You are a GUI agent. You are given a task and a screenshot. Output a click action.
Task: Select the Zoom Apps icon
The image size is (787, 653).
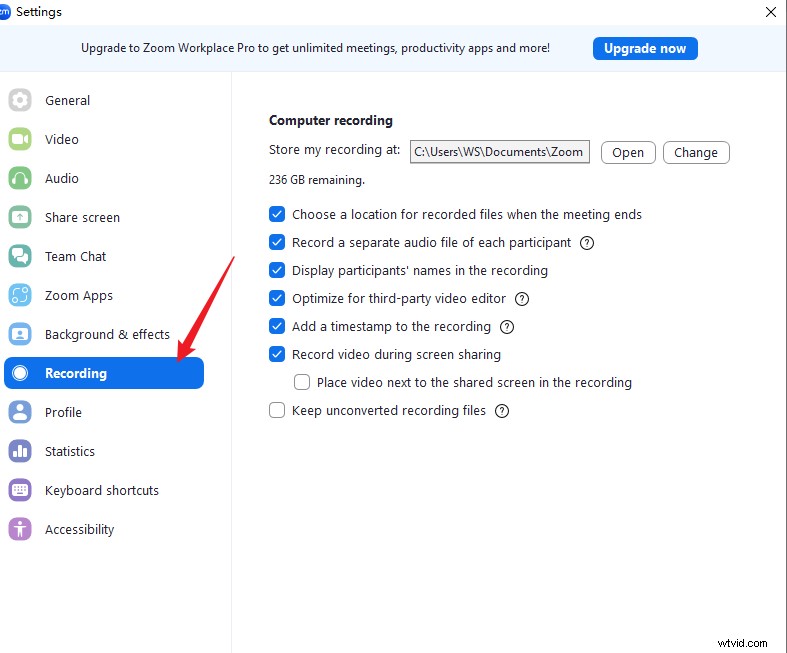(20, 295)
